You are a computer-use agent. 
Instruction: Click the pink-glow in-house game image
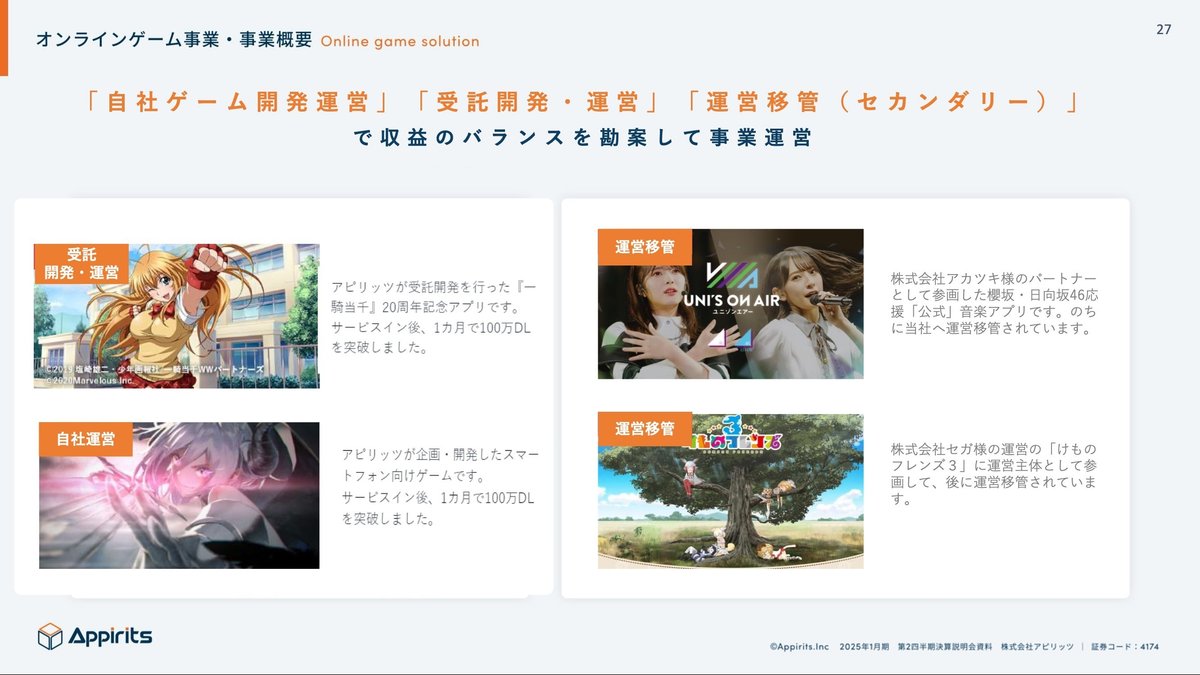tap(179, 495)
